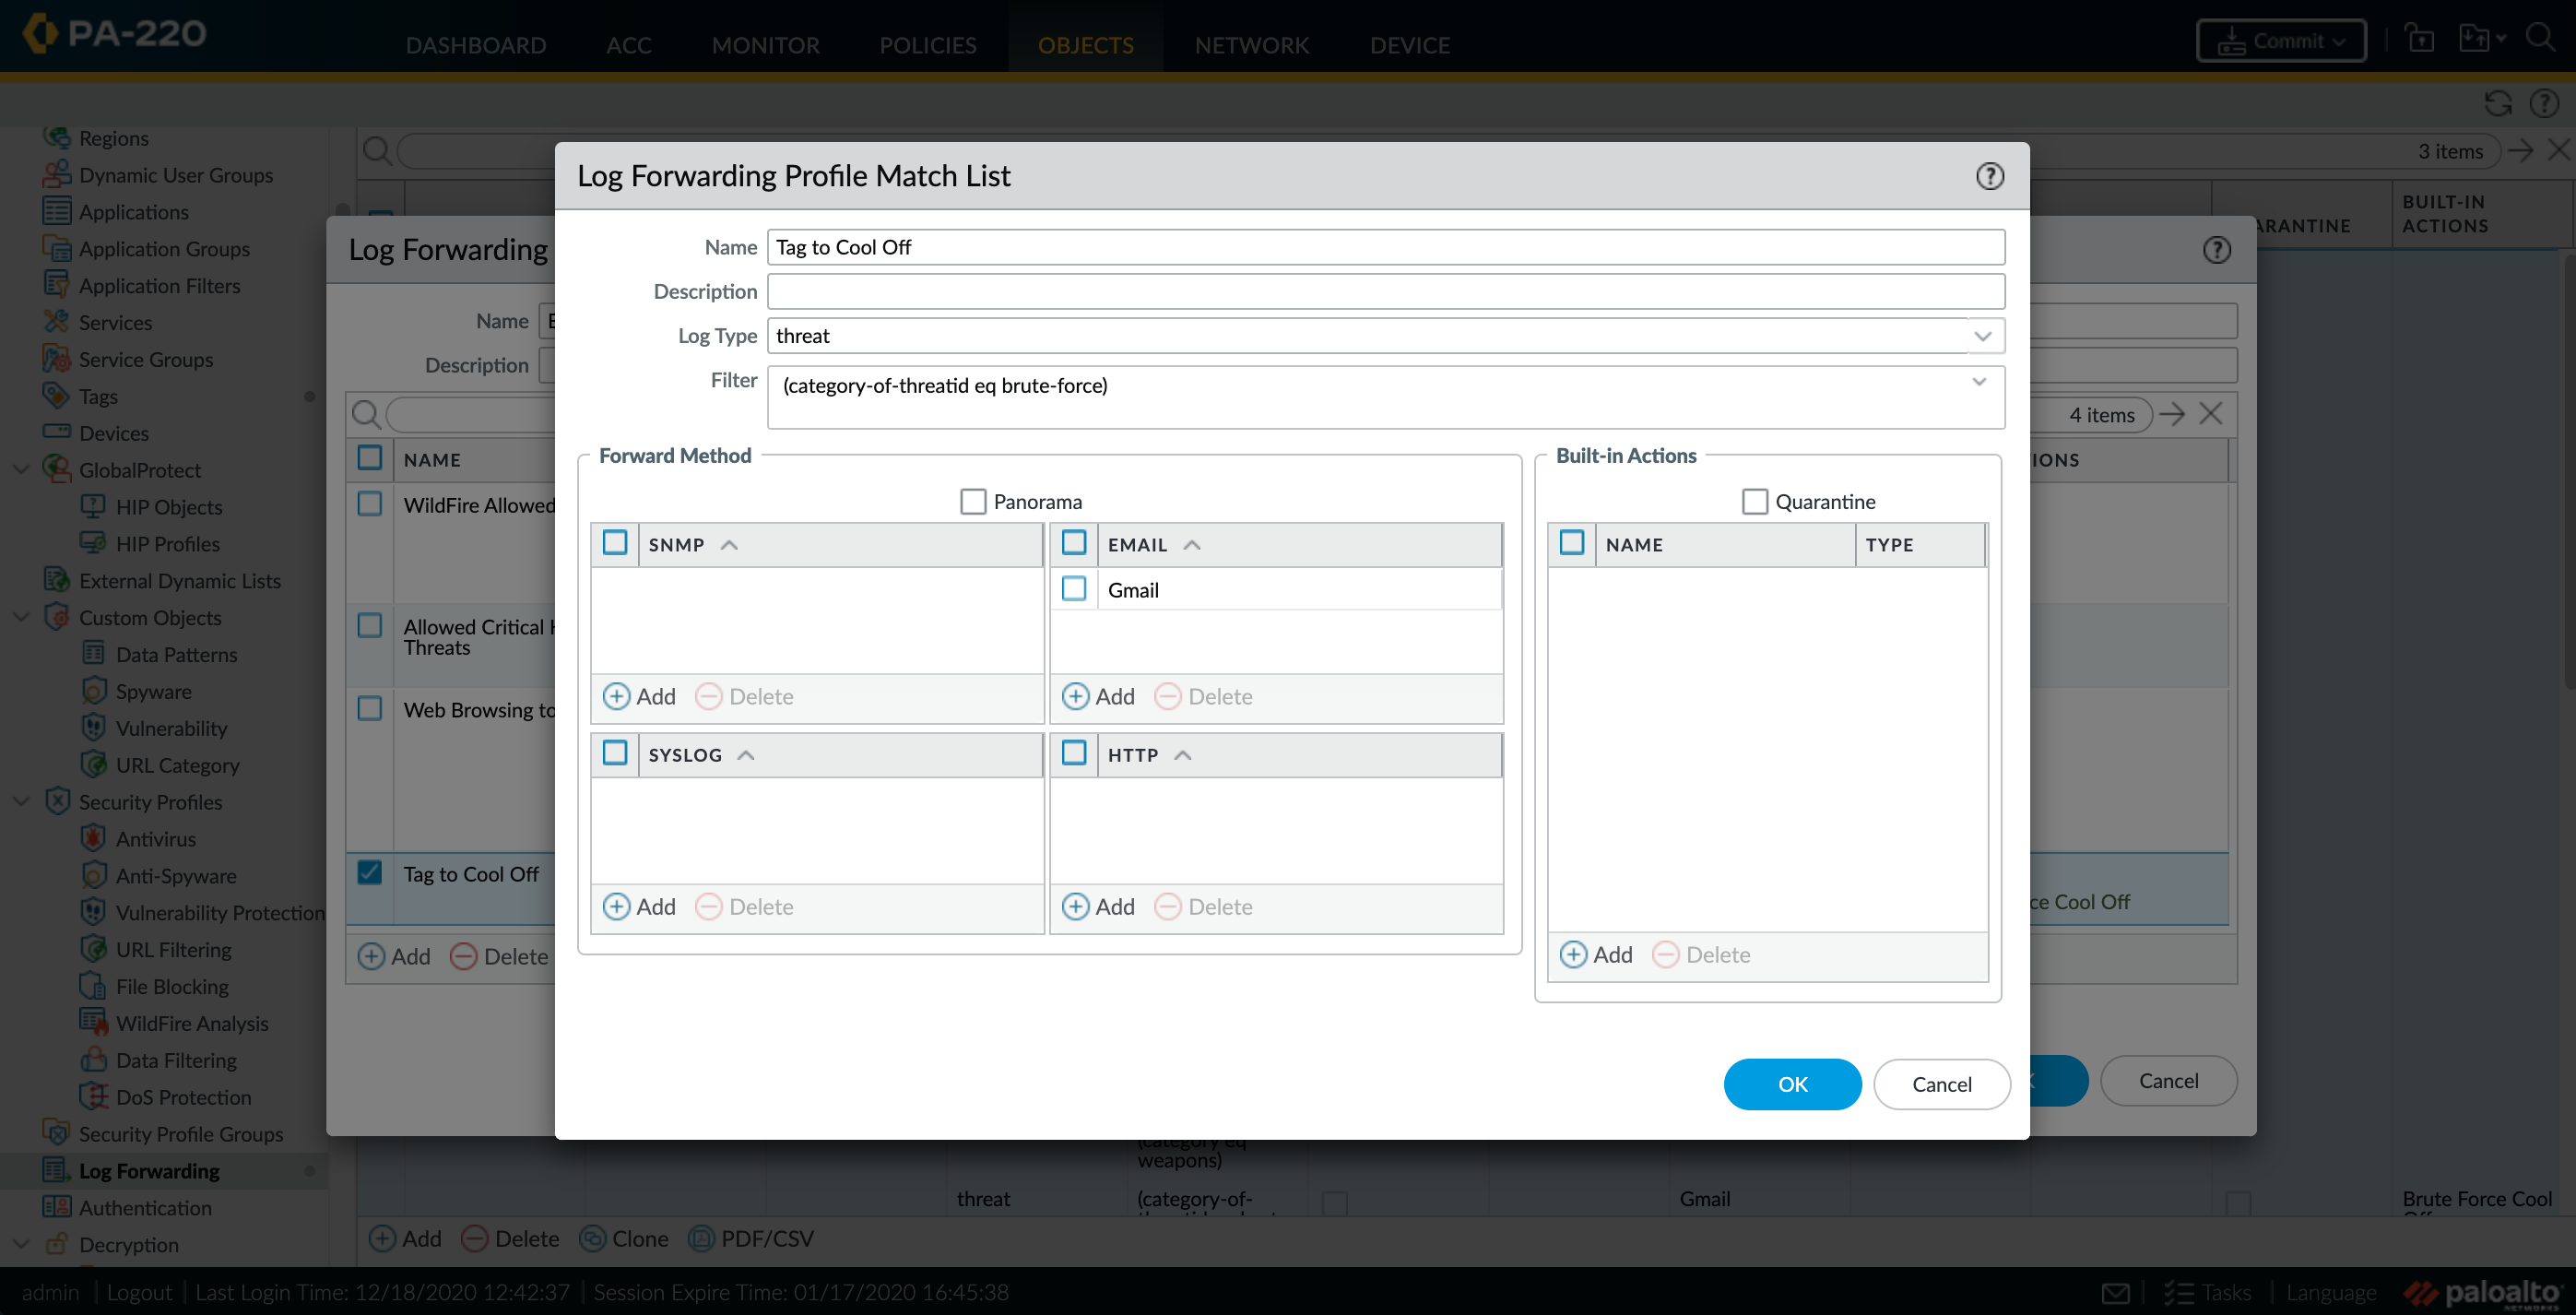
Task: Click the OK button to confirm changes
Action: (1791, 1084)
